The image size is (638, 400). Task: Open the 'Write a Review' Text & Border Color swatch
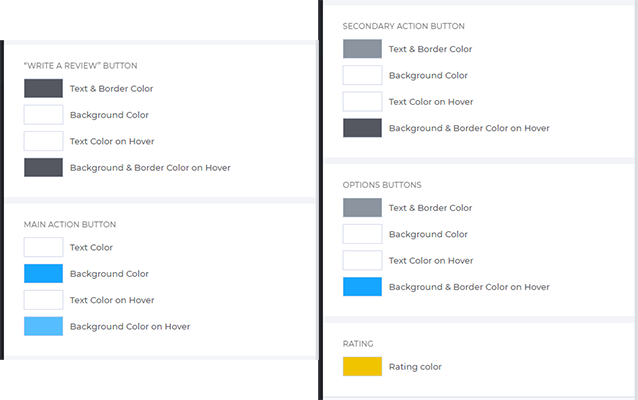(x=44, y=88)
